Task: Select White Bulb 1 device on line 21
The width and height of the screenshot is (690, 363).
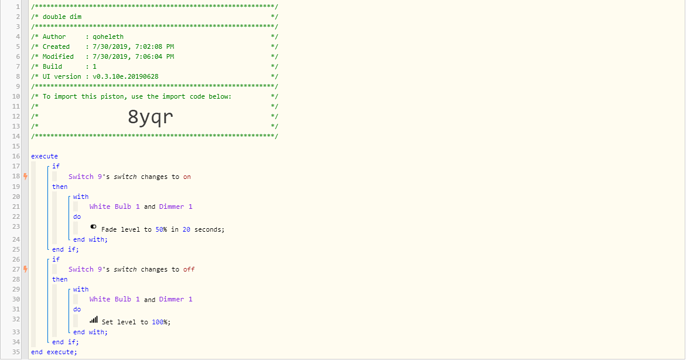Action: click(x=114, y=206)
